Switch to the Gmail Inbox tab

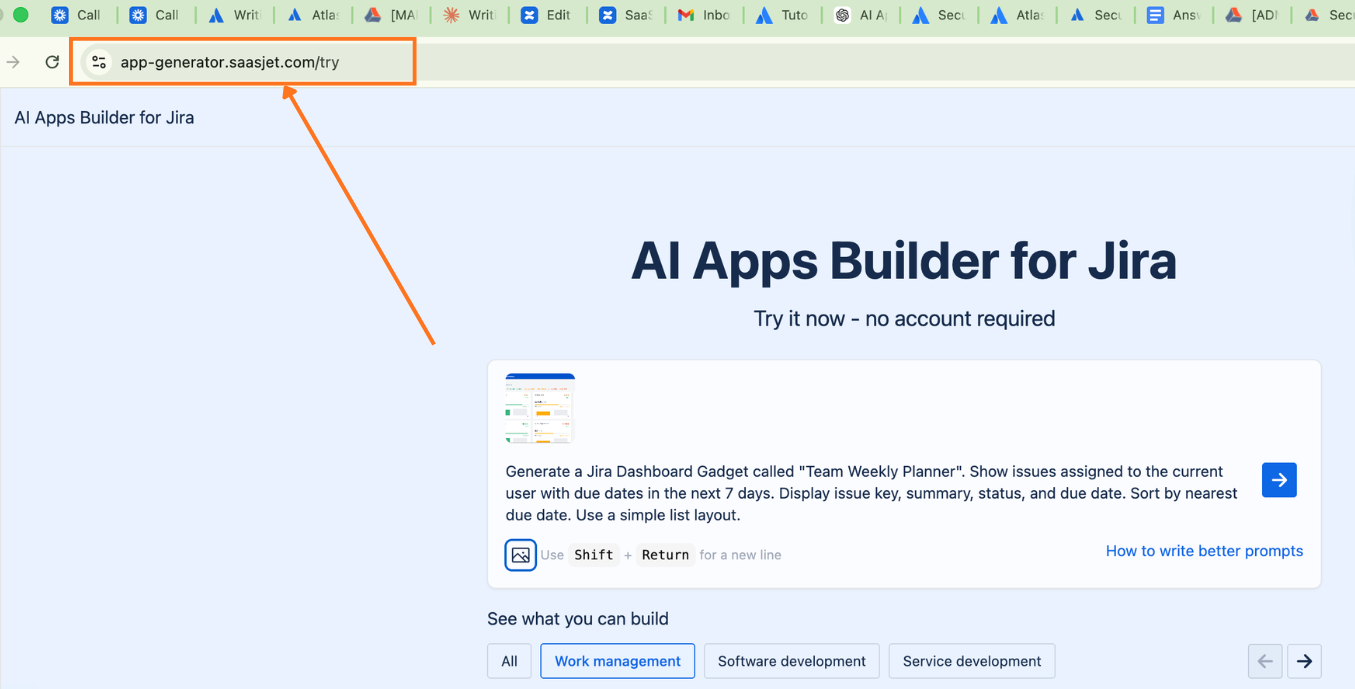704,15
